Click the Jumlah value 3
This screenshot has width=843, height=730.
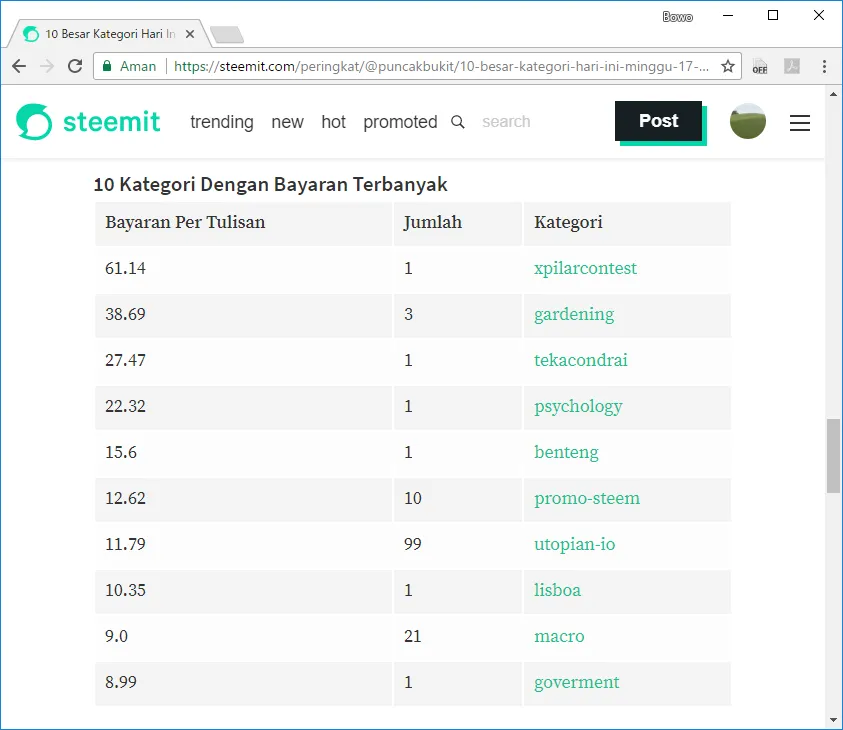tap(409, 314)
